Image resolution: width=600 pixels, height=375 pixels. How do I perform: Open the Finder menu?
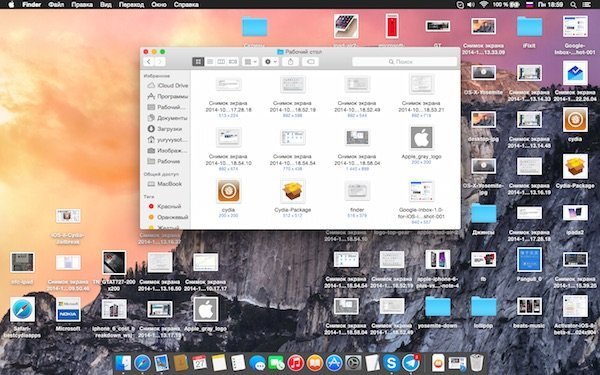point(32,5)
